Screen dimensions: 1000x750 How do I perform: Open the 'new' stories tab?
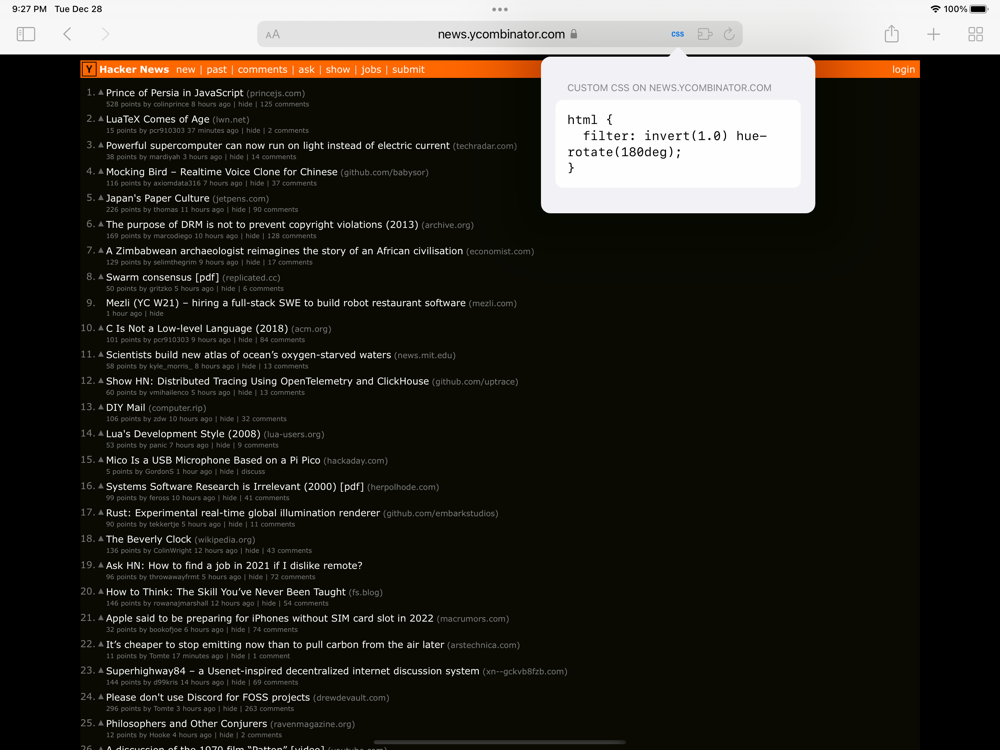pyautogui.click(x=186, y=70)
